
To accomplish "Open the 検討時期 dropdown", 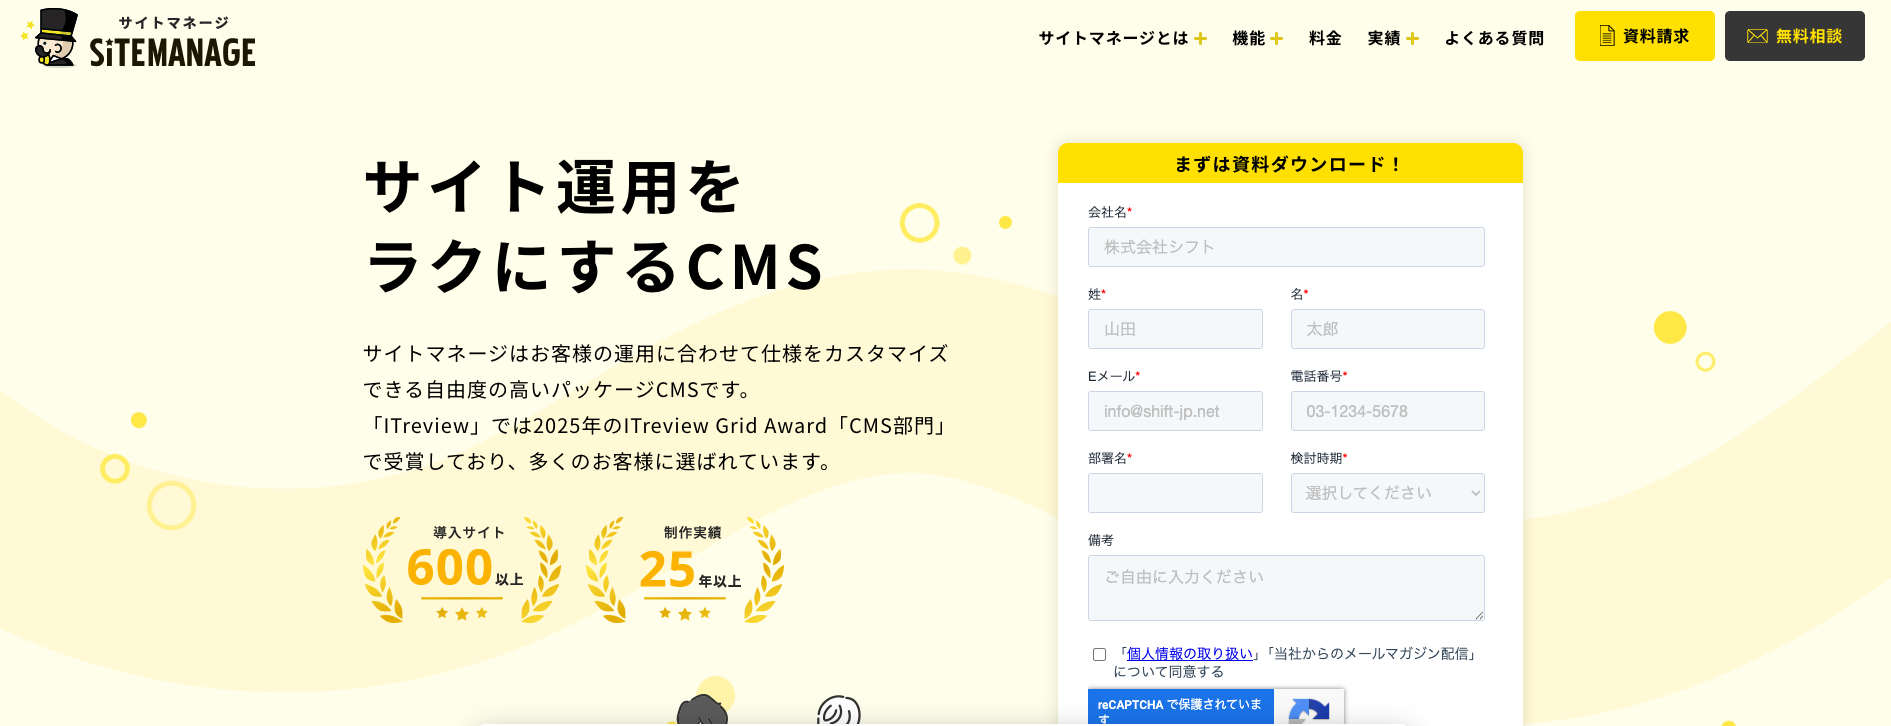I will [x=1387, y=493].
